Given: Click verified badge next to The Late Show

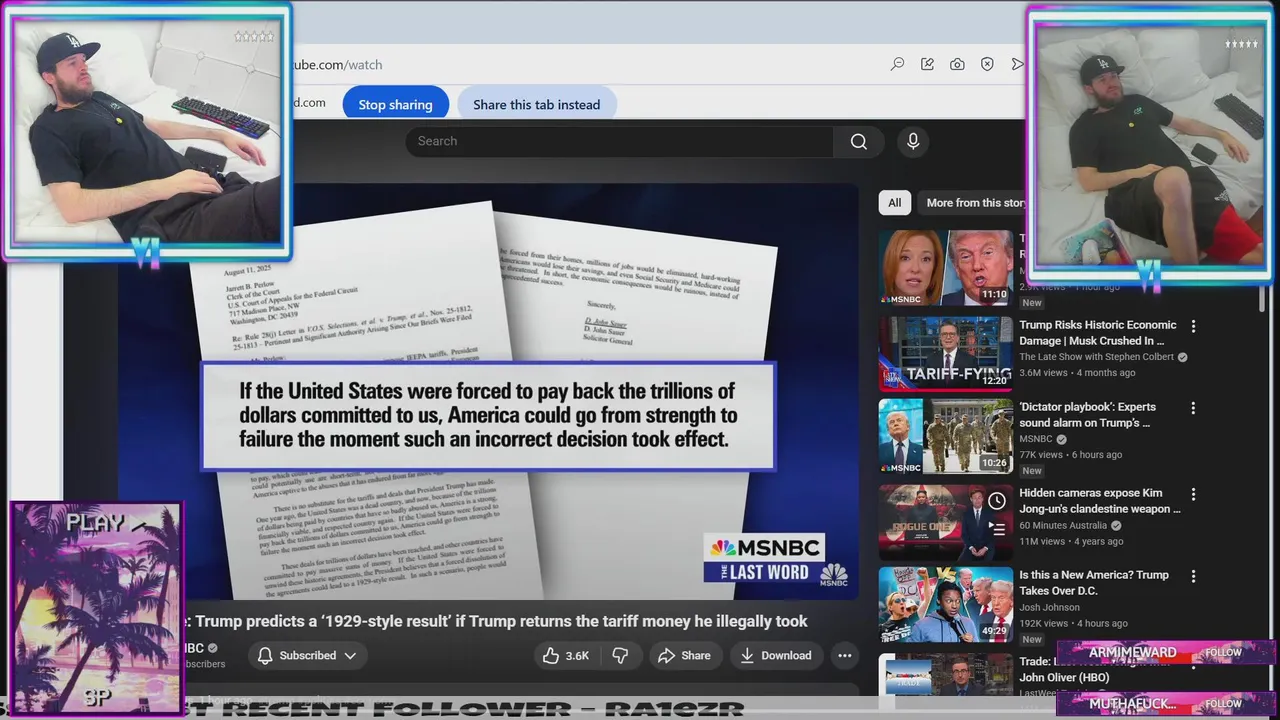Looking at the screenshot, I should (x=1183, y=357).
